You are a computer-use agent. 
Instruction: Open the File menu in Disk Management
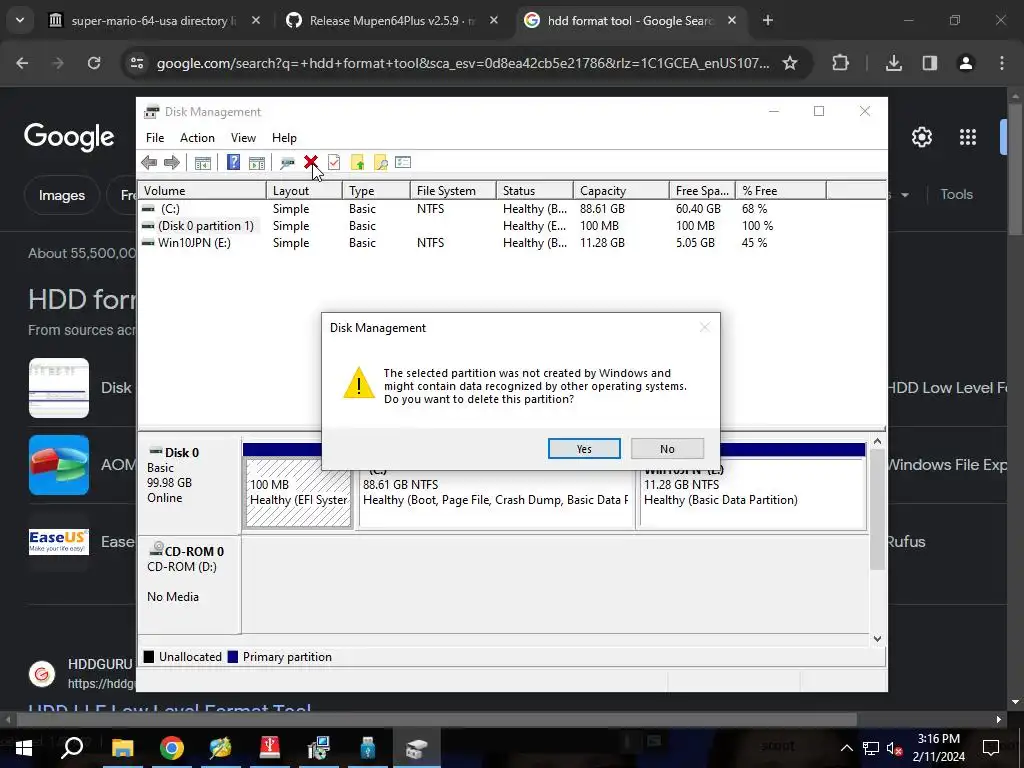point(155,138)
